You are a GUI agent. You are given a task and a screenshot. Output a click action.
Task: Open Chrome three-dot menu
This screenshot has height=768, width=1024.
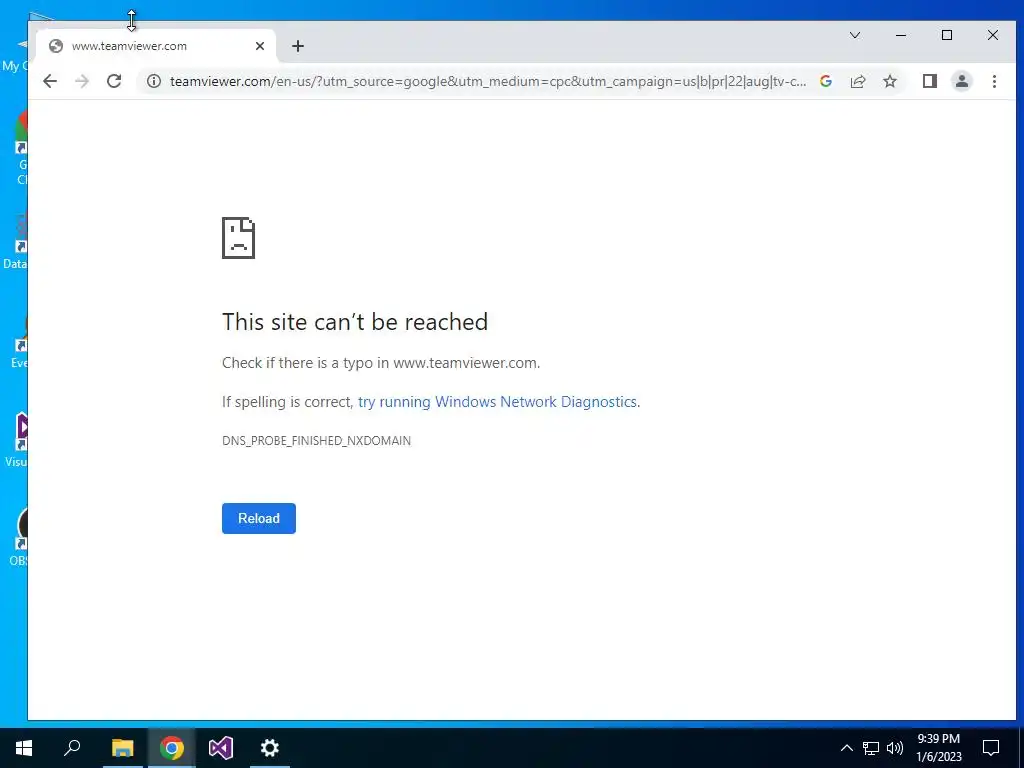(x=994, y=81)
